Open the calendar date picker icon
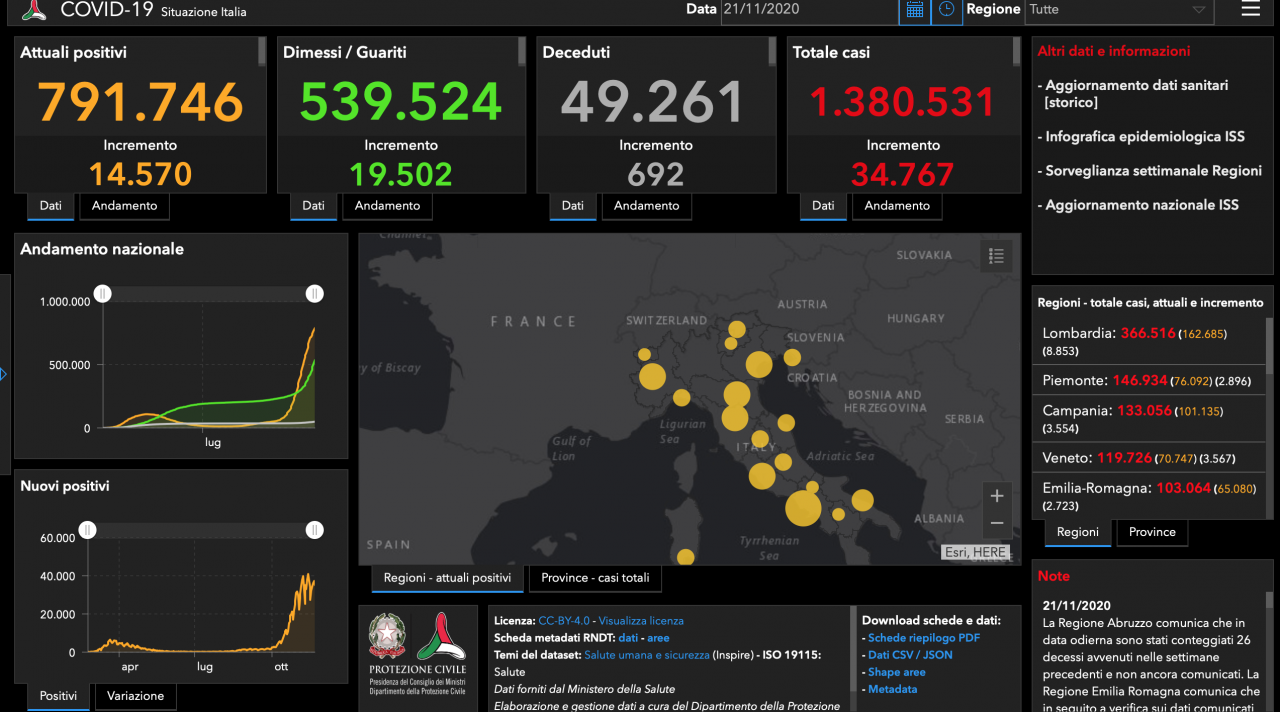1280x712 pixels. [914, 10]
